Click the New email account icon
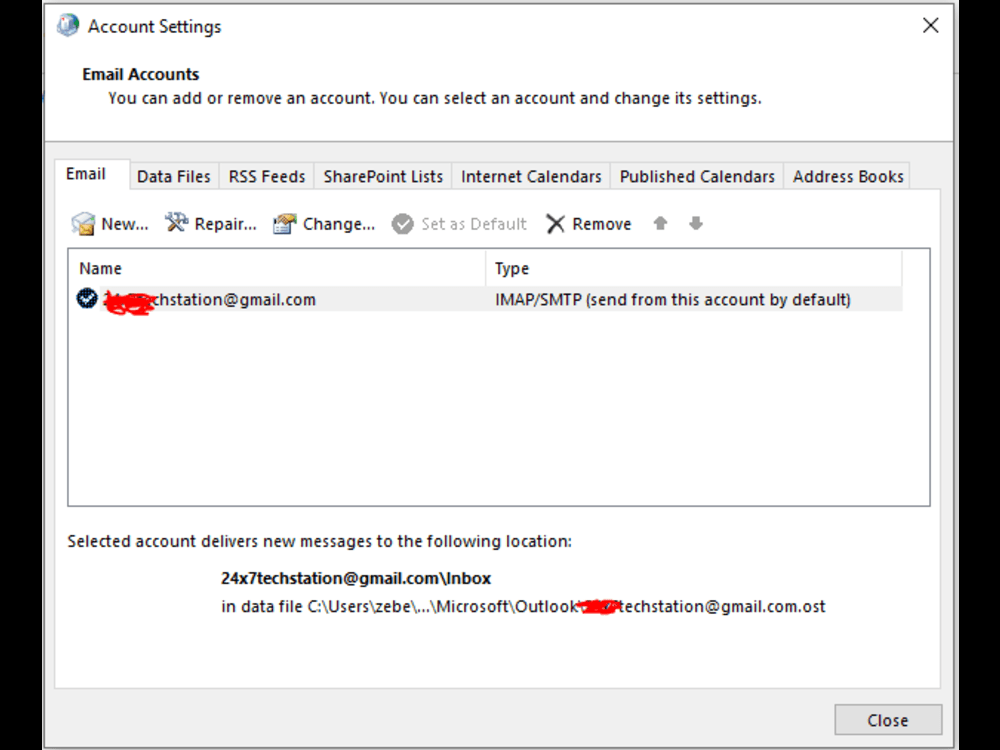Viewport: 1000px width, 750px height. [x=84, y=223]
